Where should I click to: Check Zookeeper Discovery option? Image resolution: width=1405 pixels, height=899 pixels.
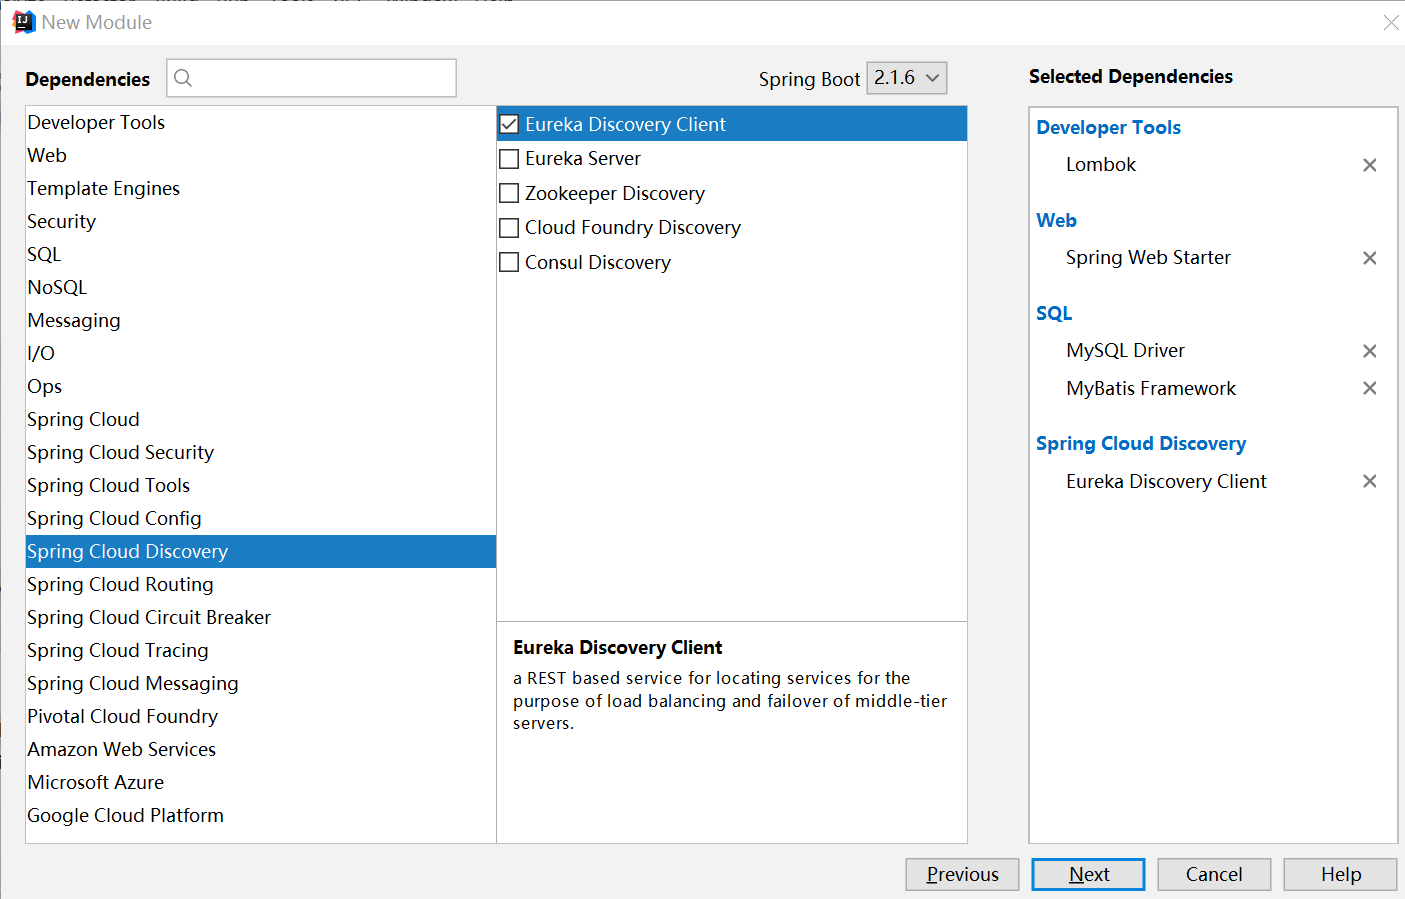[x=509, y=193]
